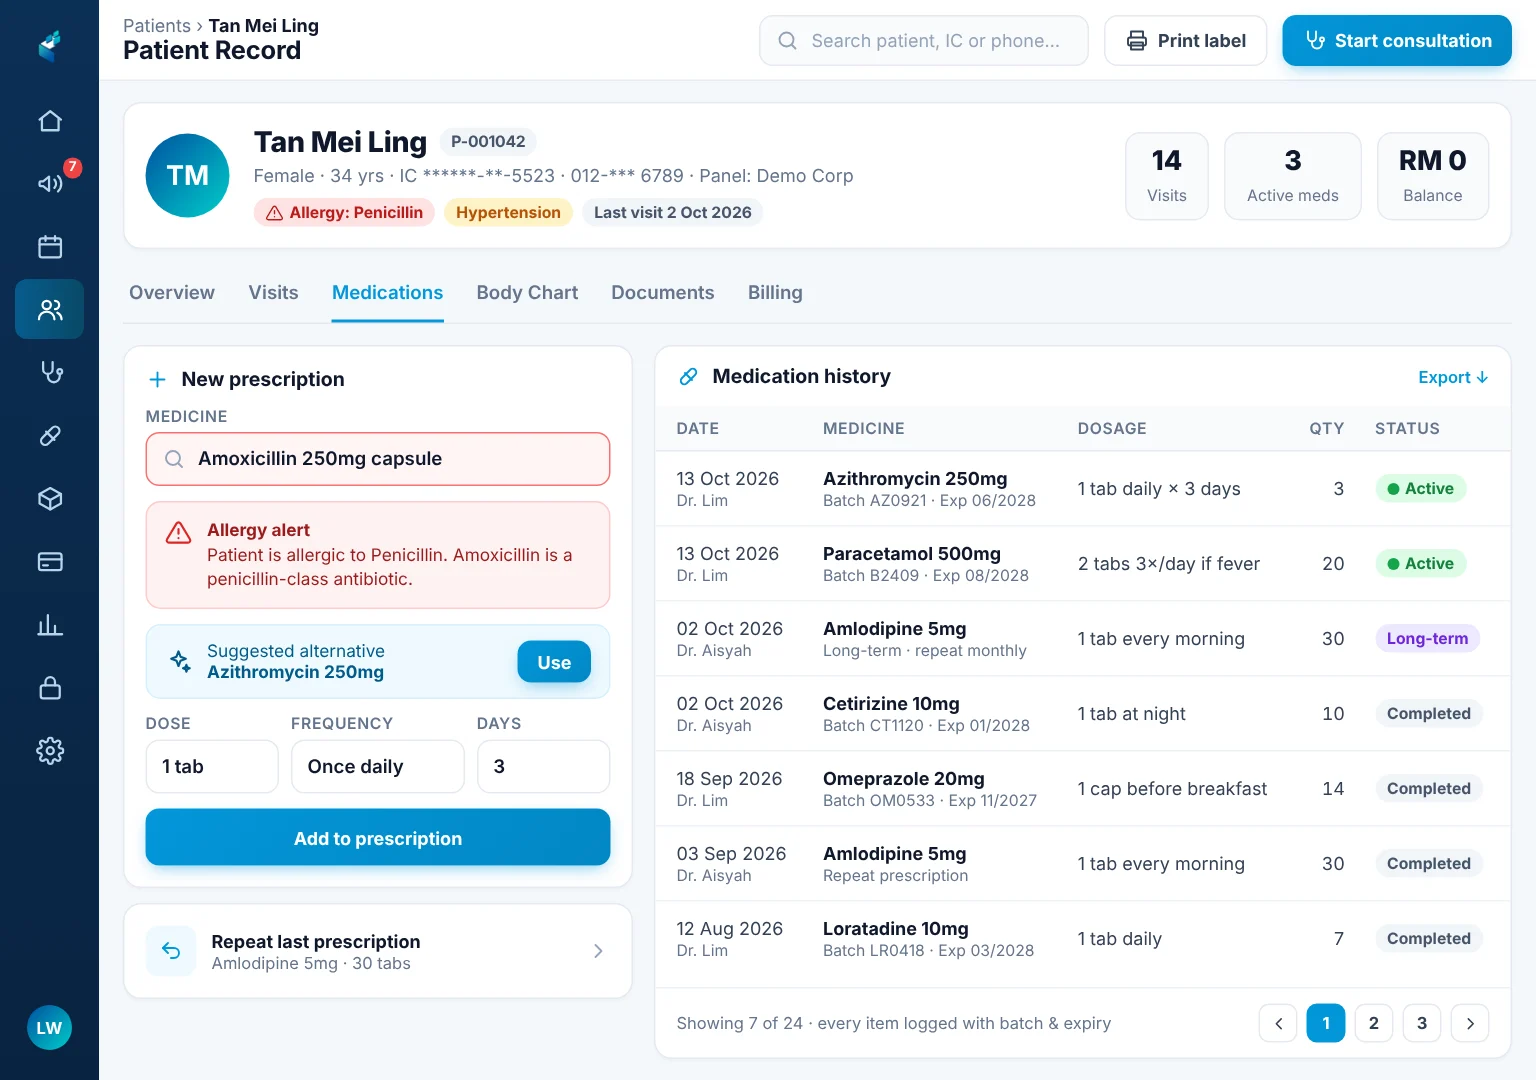Viewport: 1536px width, 1080px height.
Task: Open the bar chart reports sidebar icon
Action: [x=50, y=625]
